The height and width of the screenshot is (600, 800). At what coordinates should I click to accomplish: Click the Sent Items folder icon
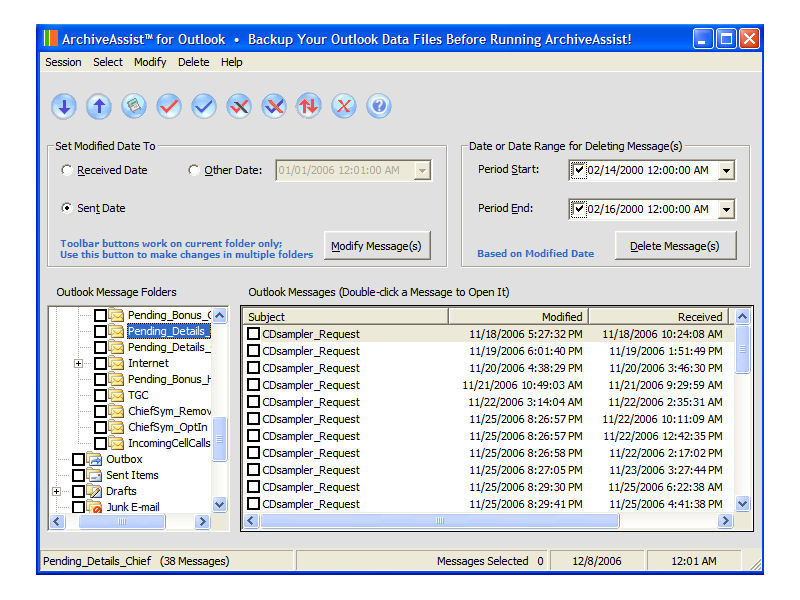tap(94, 475)
